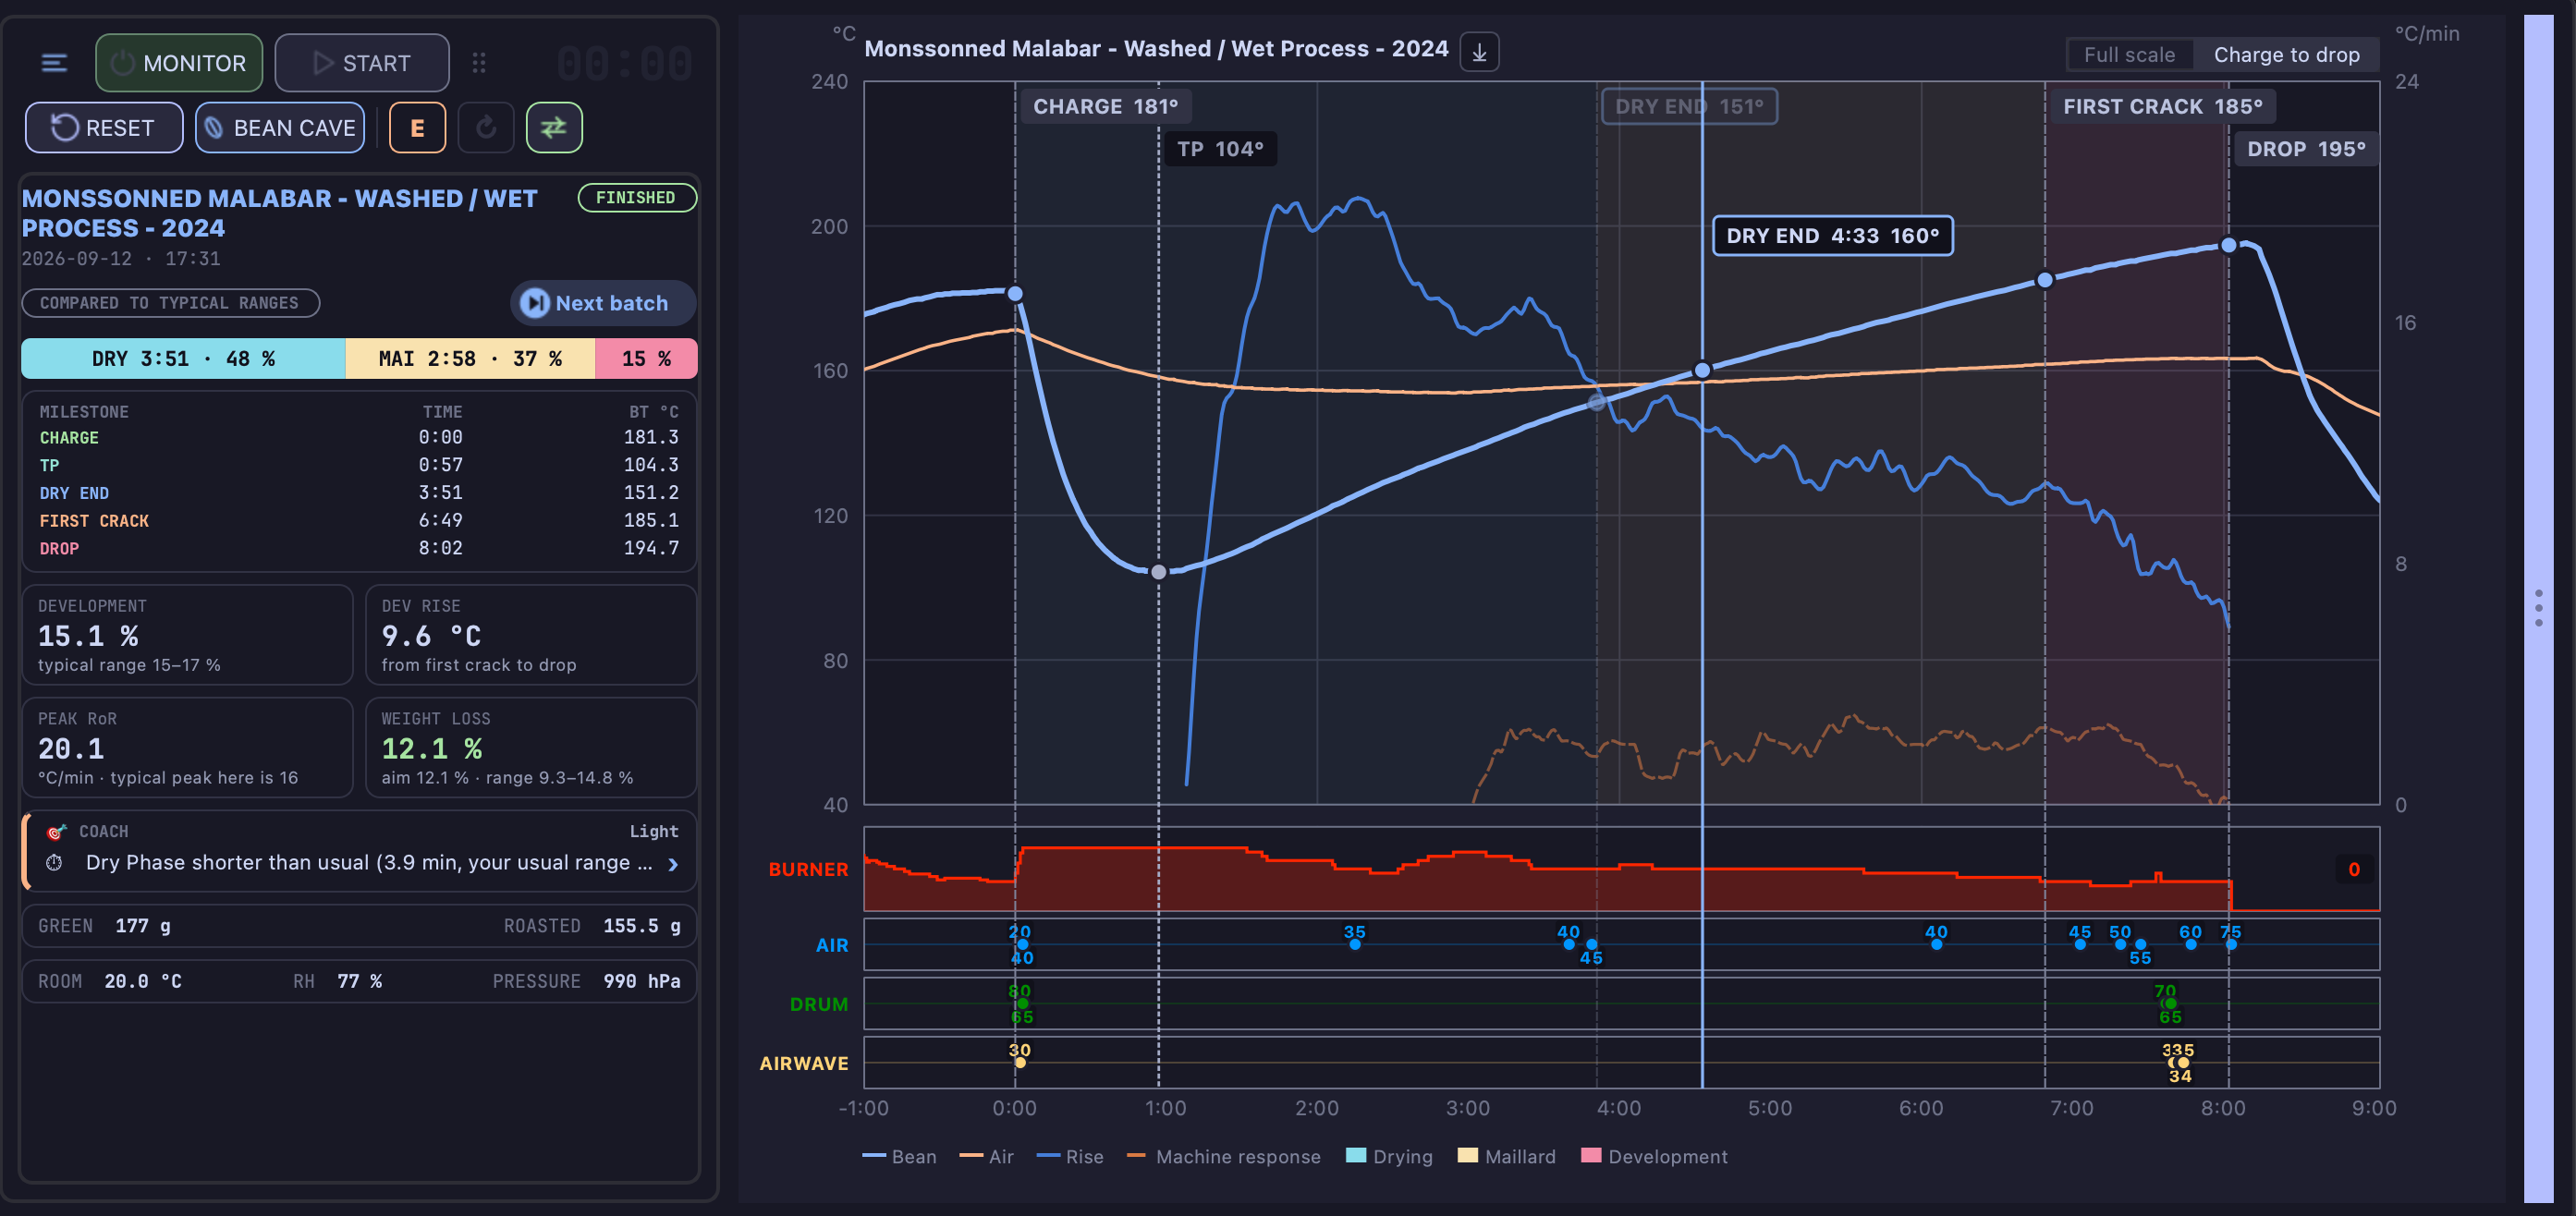Viewport: 2576px width, 1216px height.
Task: Select the 15 % development bar segment
Action: coord(646,358)
